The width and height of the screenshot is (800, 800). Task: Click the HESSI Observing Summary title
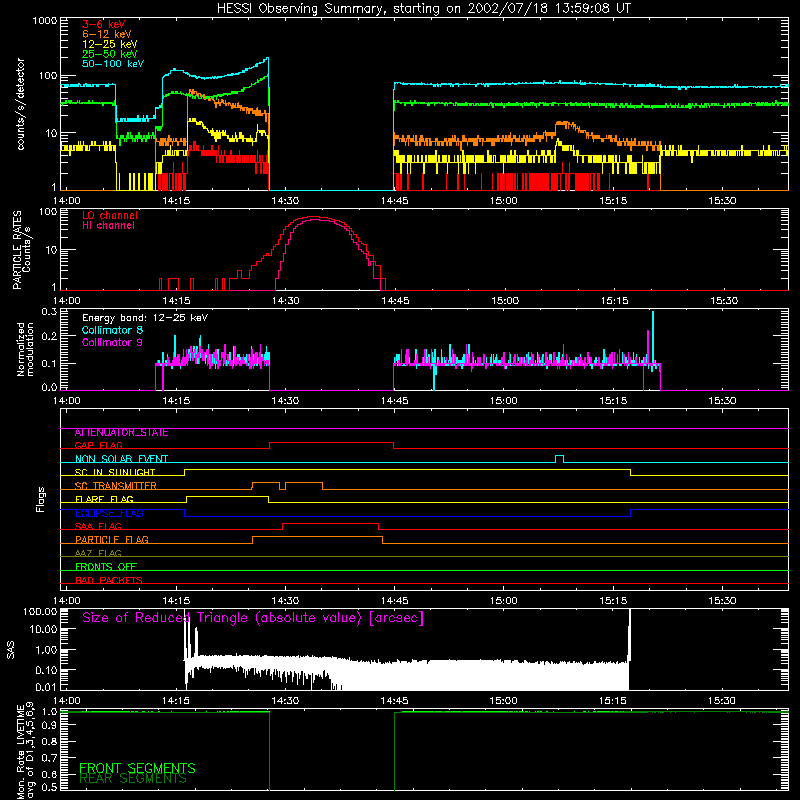[x=424, y=9]
